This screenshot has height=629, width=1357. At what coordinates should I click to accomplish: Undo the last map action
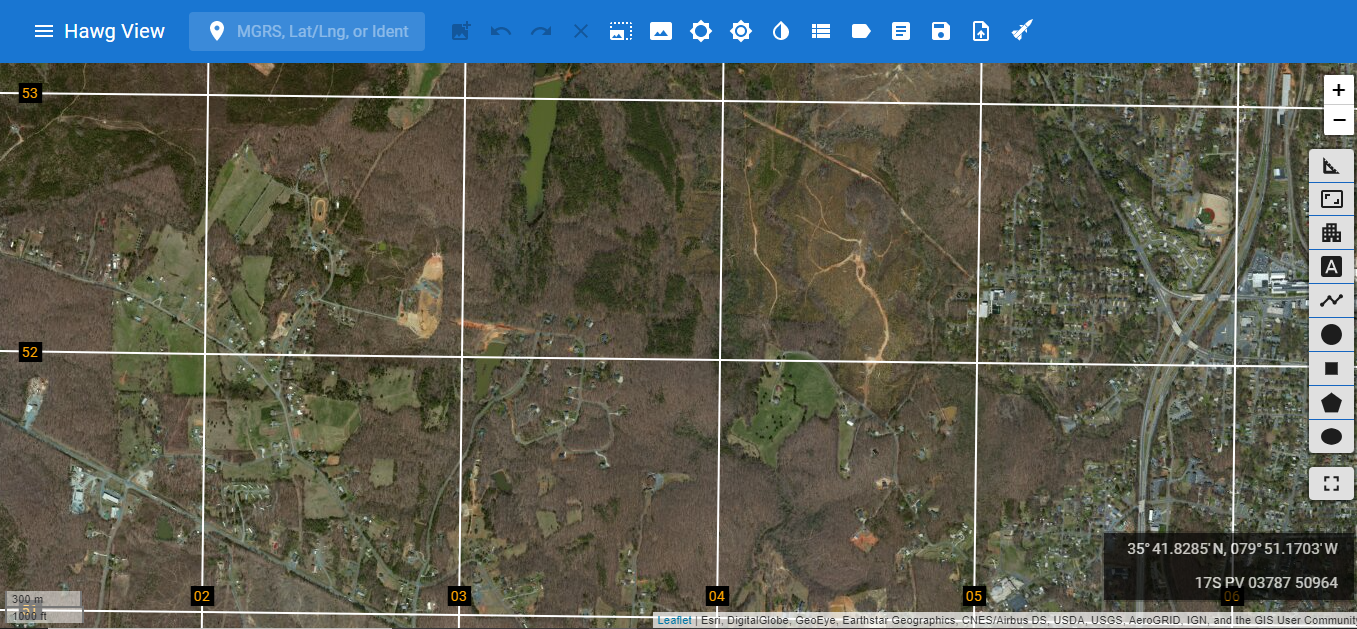point(500,31)
